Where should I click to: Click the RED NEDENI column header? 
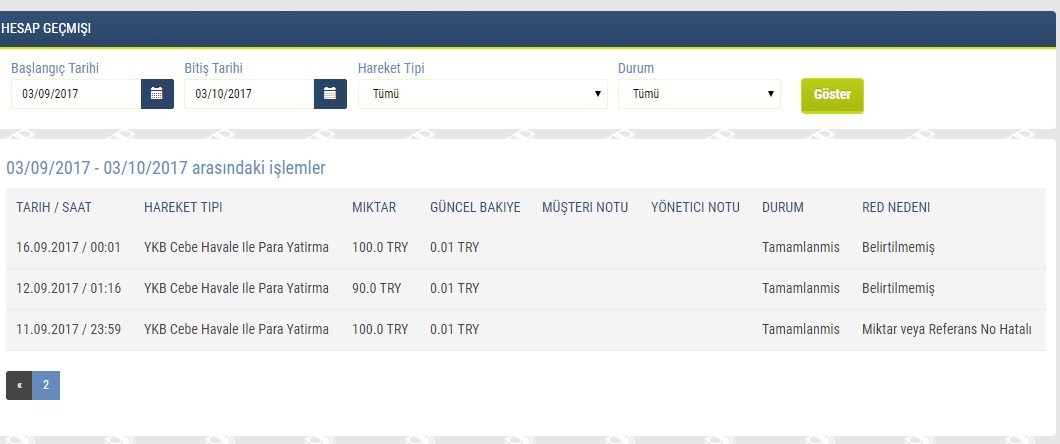pyautogui.click(x=896, y=207)
